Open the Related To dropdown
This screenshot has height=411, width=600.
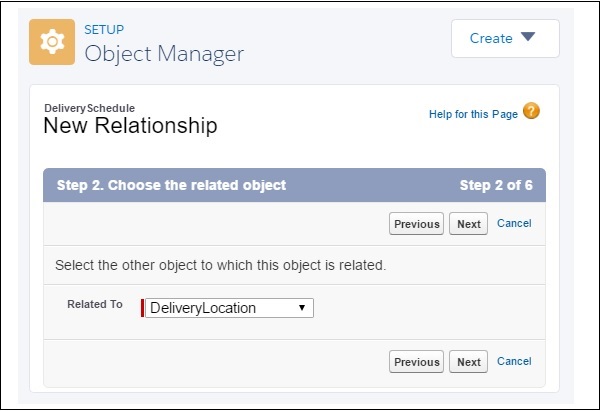click(230, 308)
